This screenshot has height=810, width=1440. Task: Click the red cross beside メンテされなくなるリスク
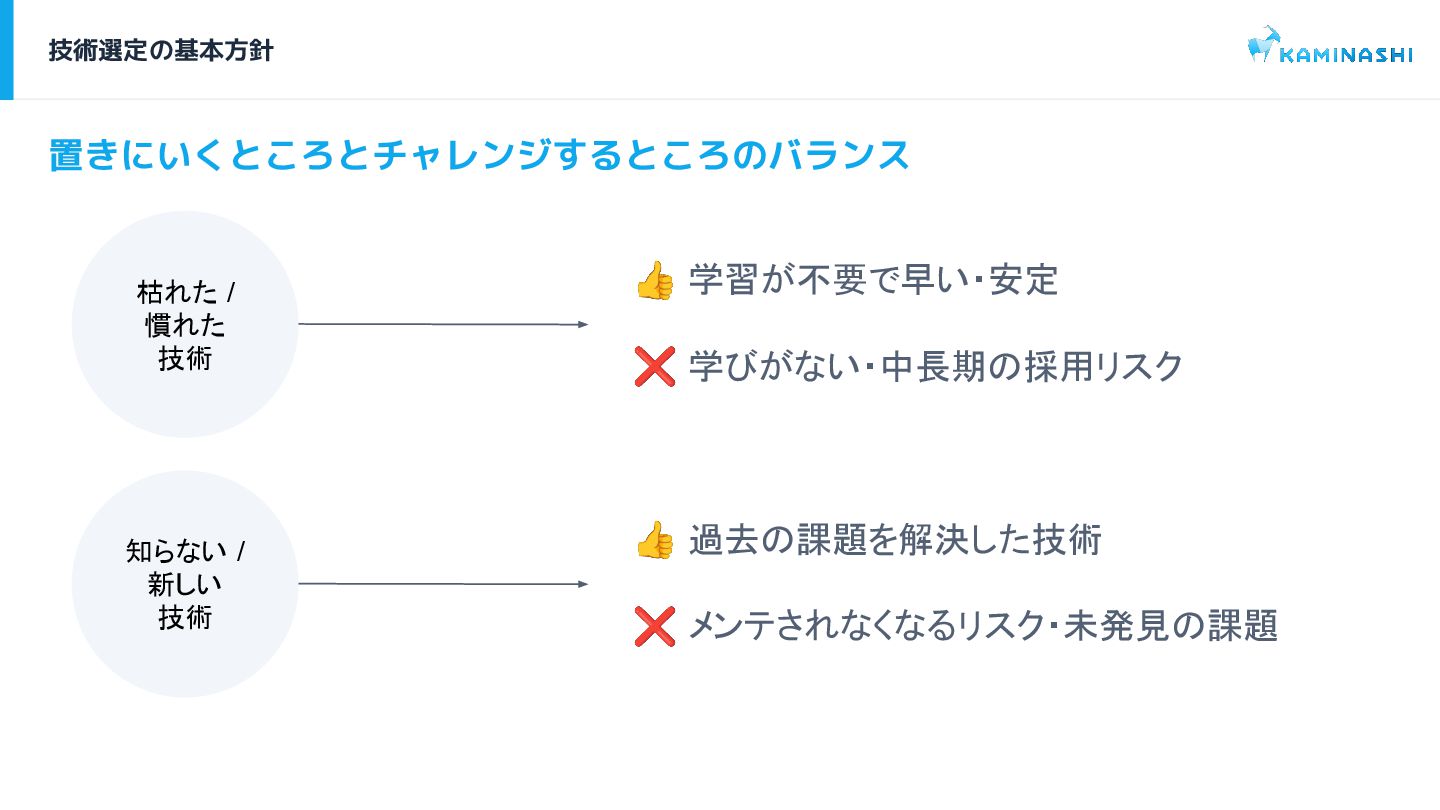point(655,627)
